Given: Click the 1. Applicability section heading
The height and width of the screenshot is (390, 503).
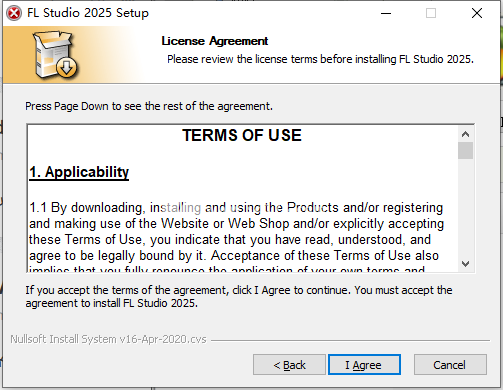Looking at the screenshot, I should click(79, 172).
